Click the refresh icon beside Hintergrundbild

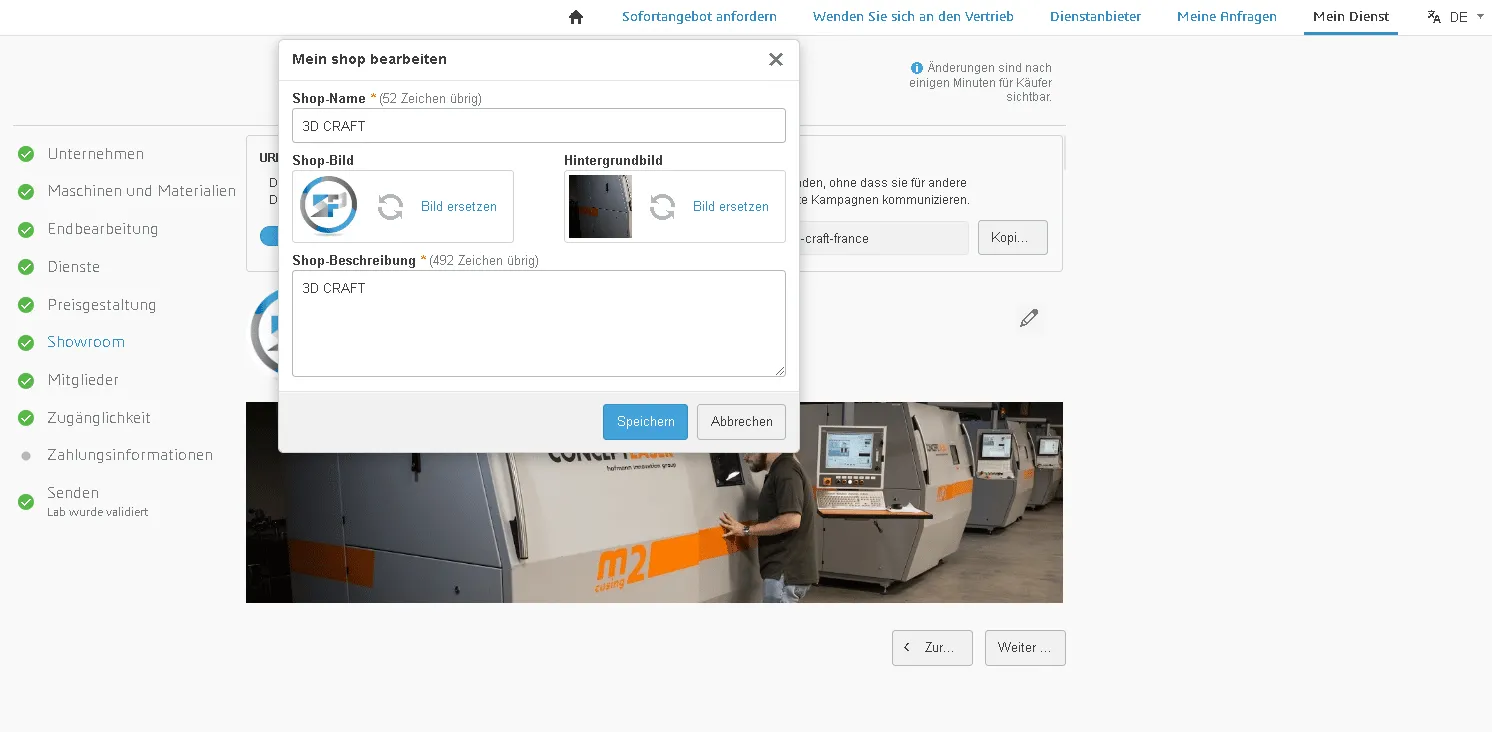click(662, 206)
